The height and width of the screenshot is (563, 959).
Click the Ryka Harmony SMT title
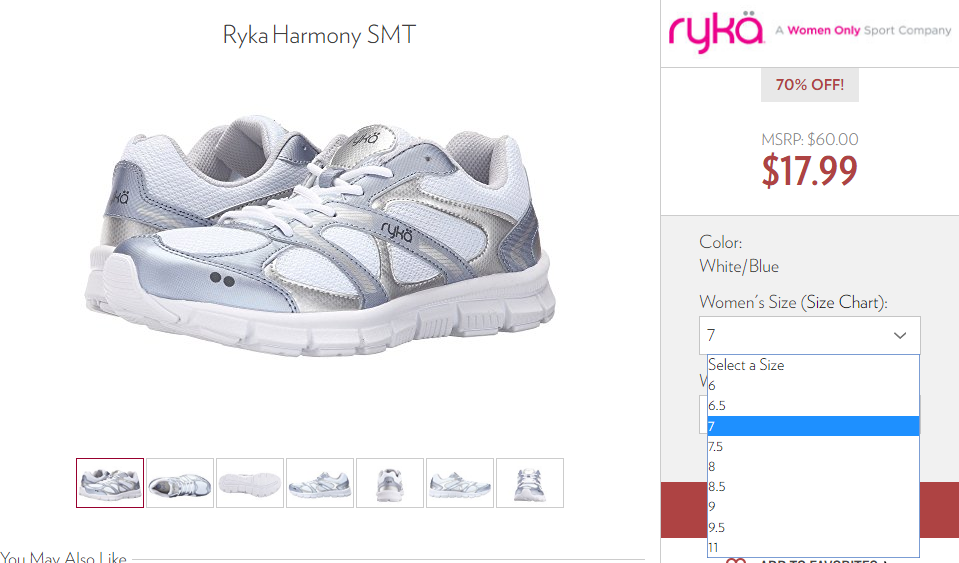[319, 35]
